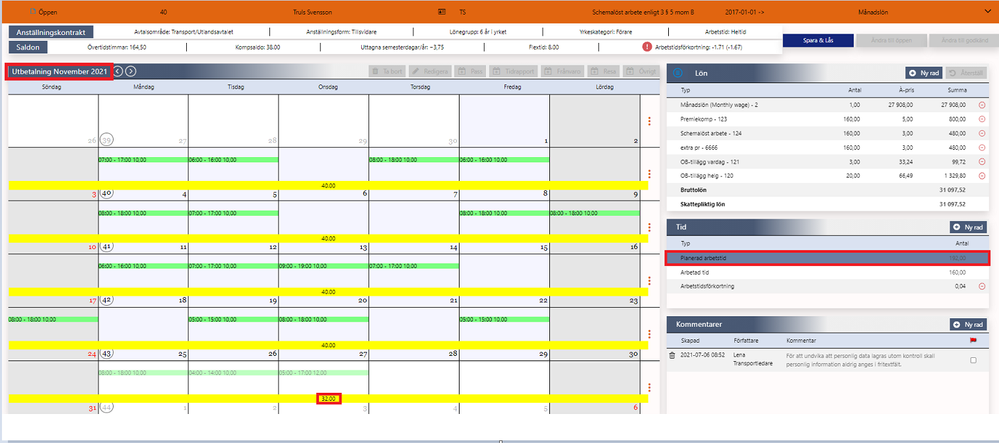Remove the Premiekomp - 123 salary row
Viewport: 999px width, 443px height.
(982, 119)
